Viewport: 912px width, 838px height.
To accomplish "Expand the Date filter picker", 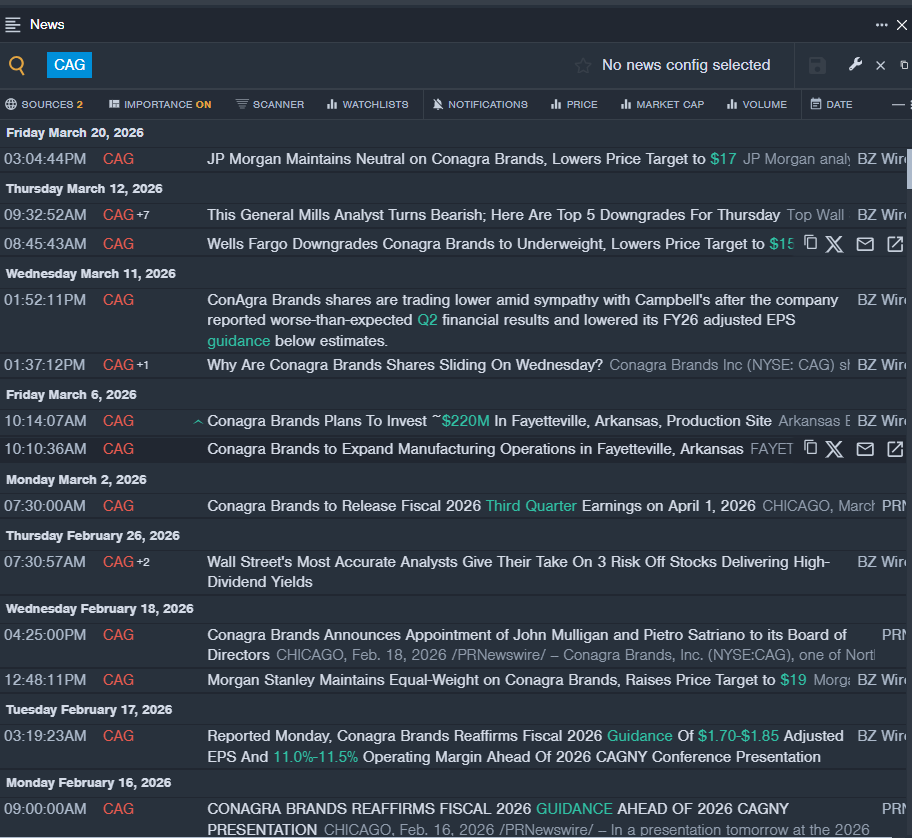I will 831,104.
